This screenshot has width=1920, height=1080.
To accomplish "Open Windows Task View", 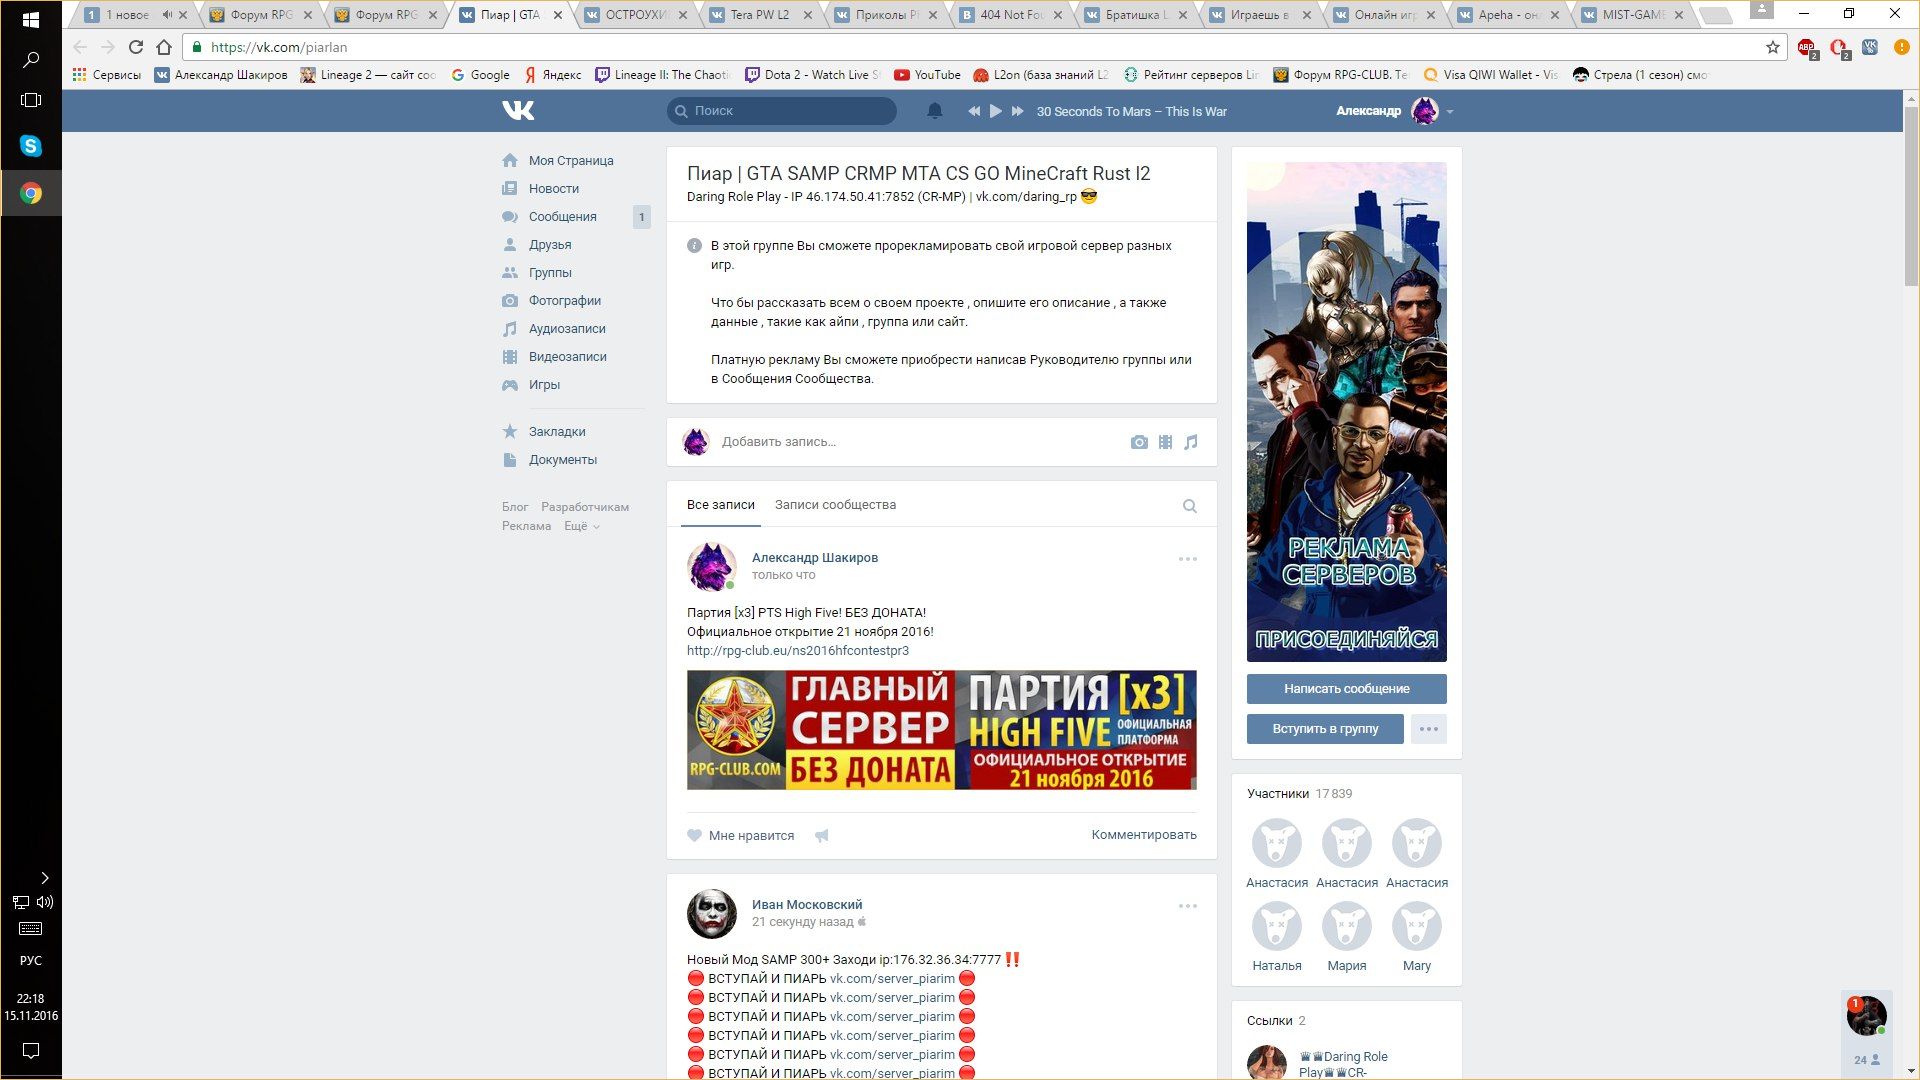I will (30, 100).
